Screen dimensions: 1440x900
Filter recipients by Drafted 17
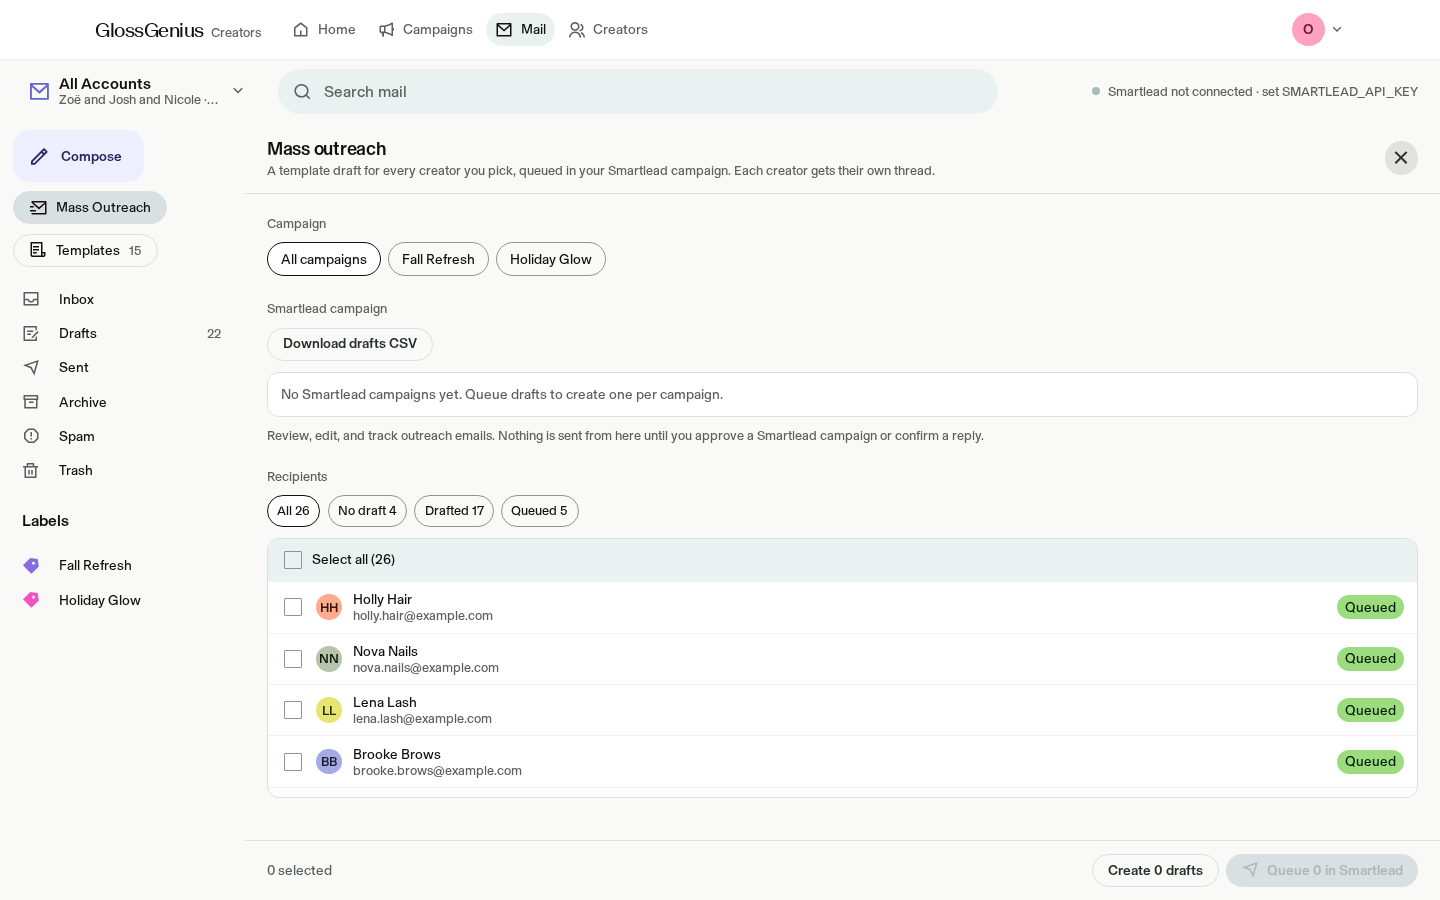pos(454,511)
